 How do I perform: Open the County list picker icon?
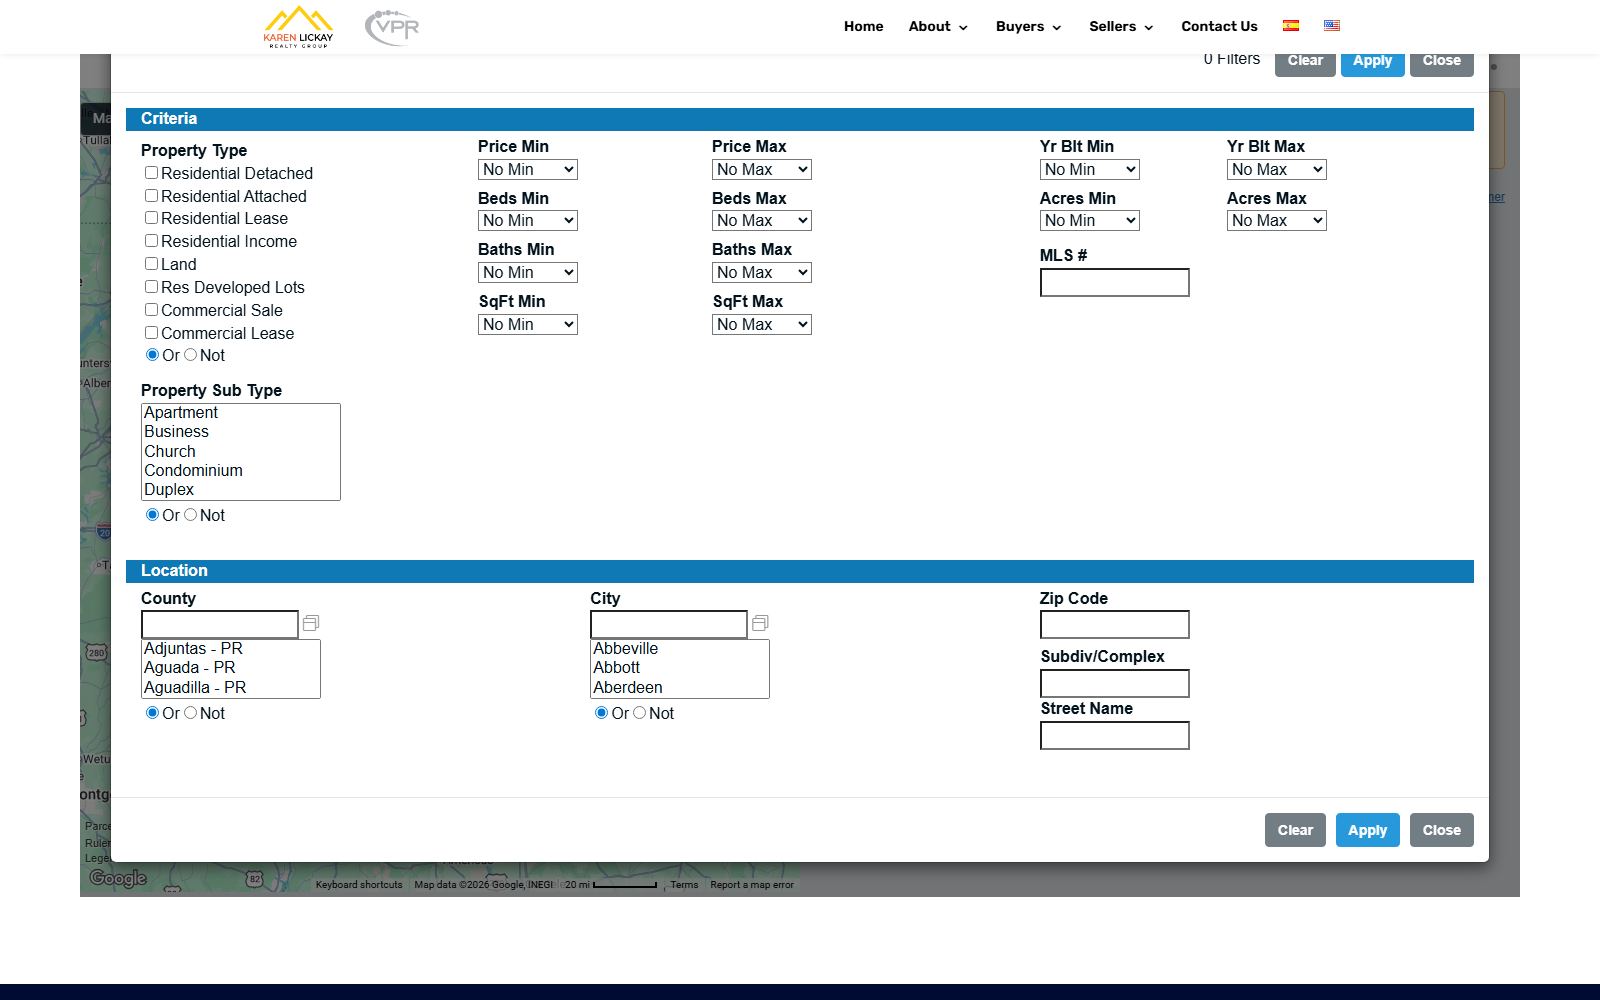pyautogui.click(x=311, y=623)
